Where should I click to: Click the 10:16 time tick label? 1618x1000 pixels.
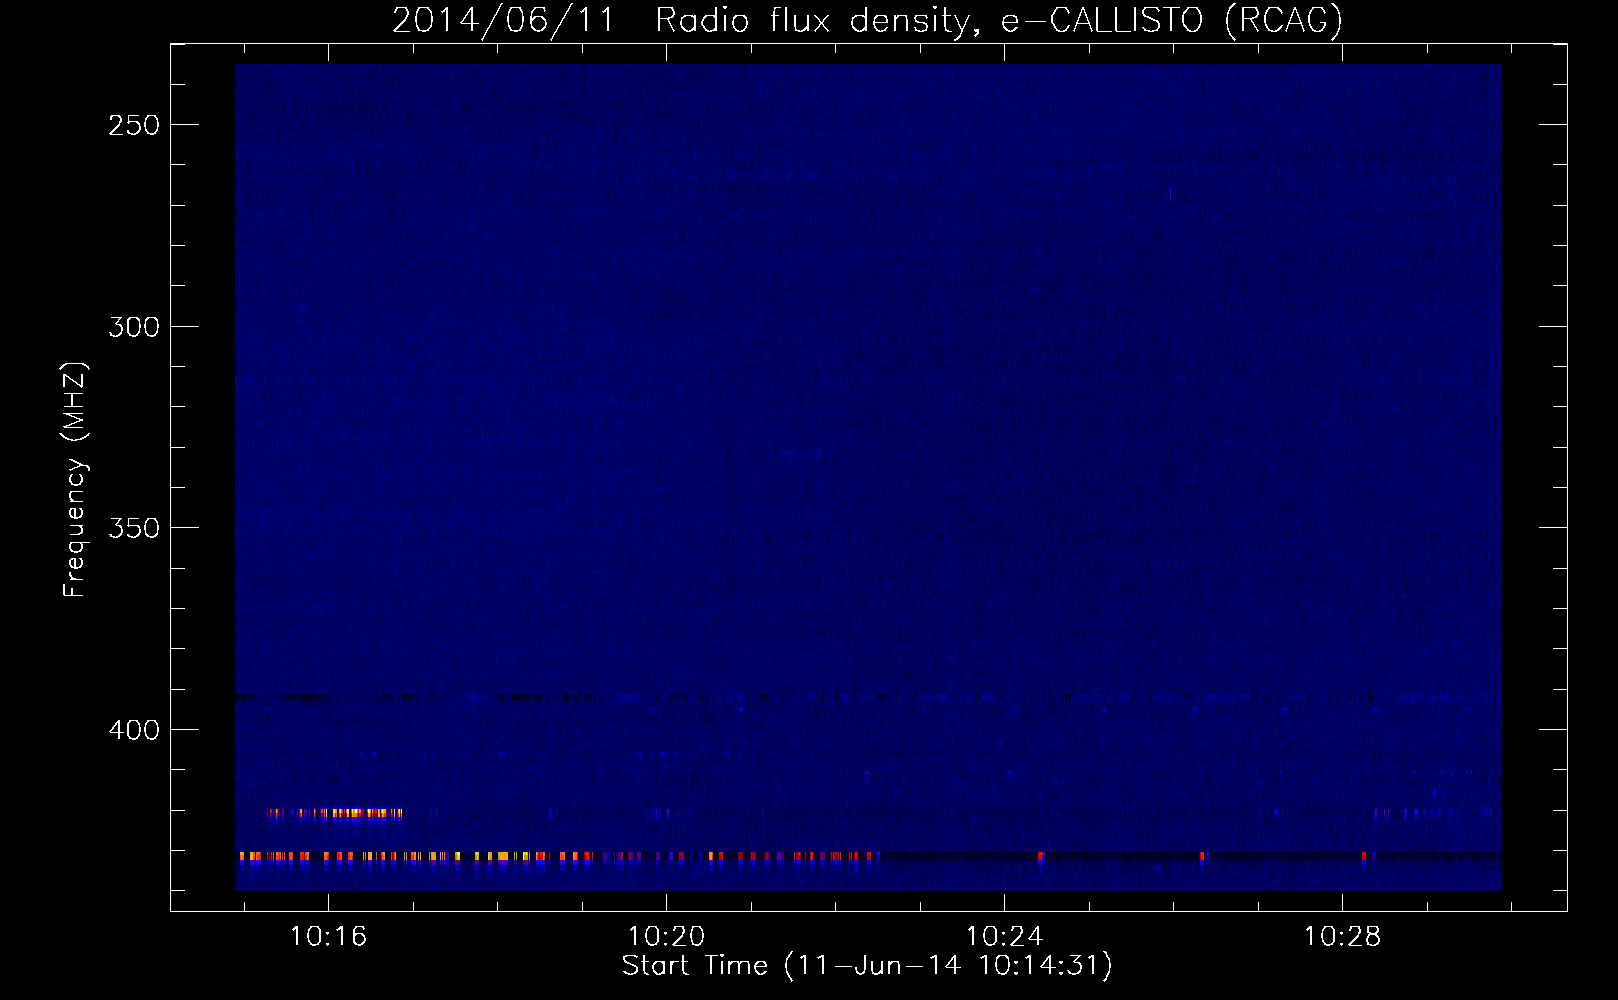click(328, 937)
